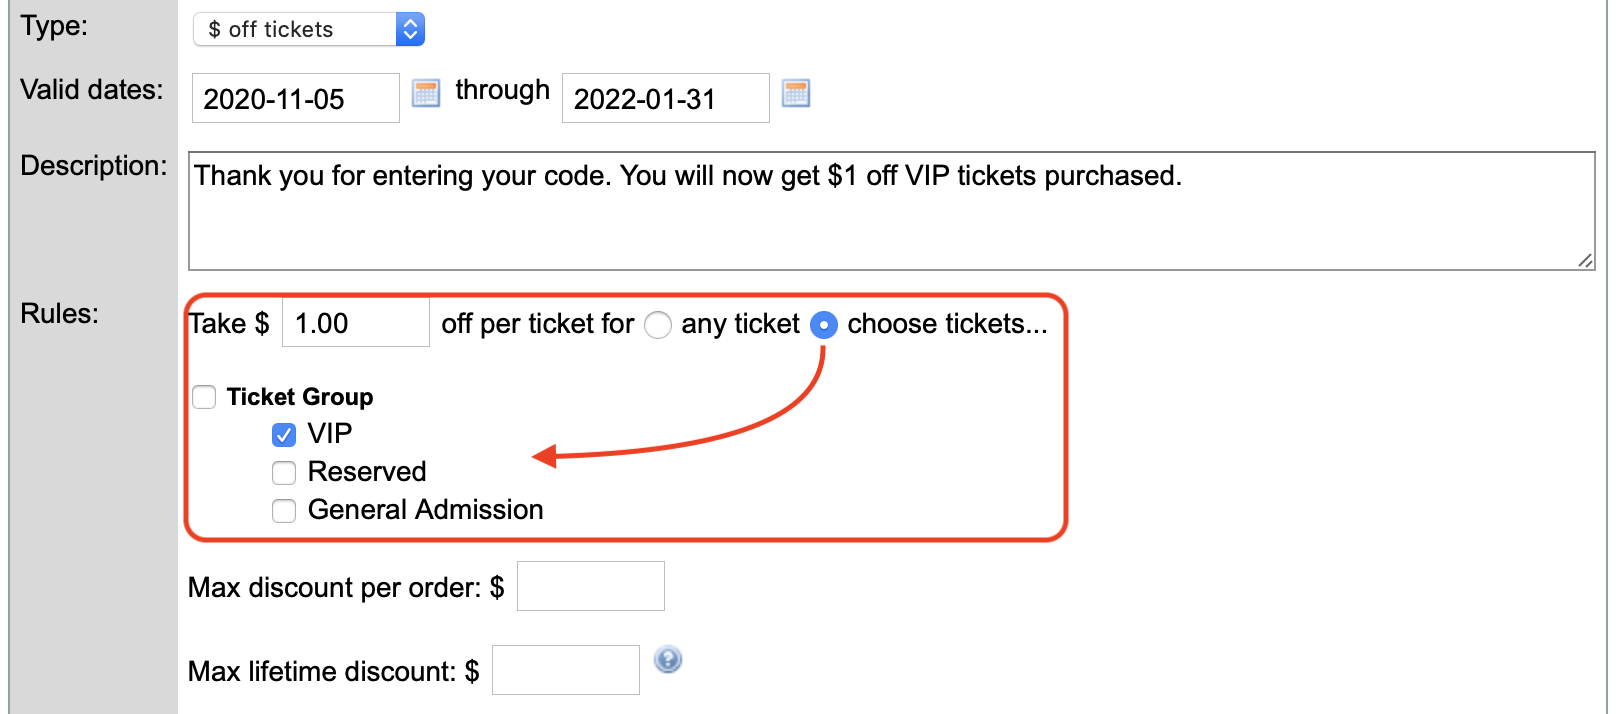
Task: Click the VIP label text
Action: coord(330,433)
